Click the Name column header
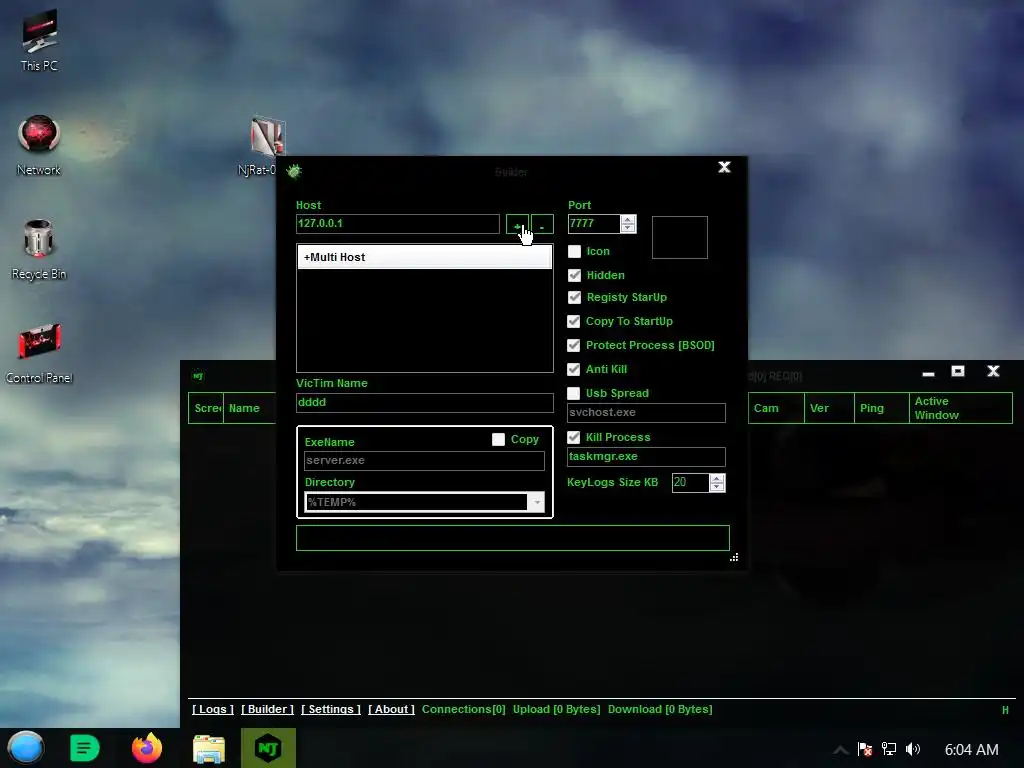 tap(250, 408)
